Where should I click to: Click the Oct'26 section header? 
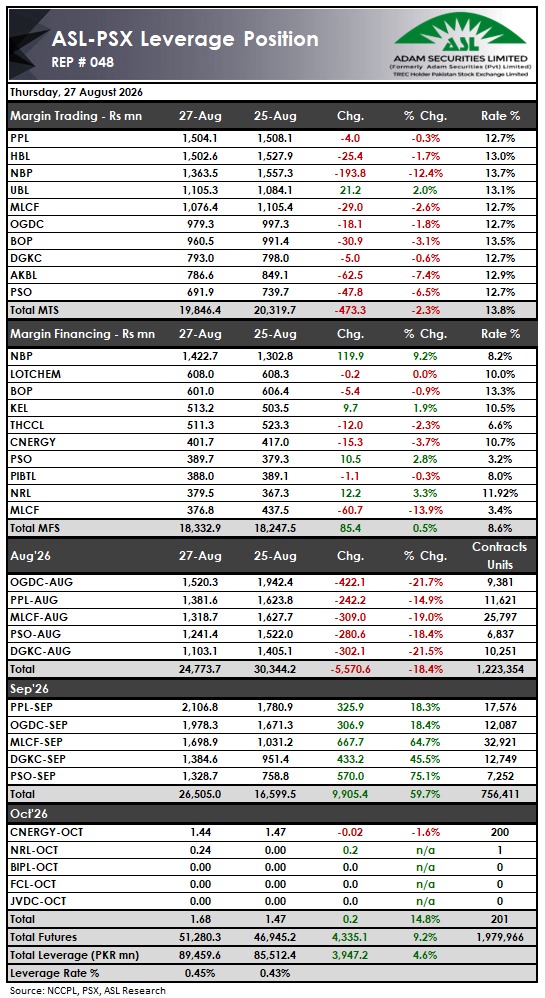[x=29, y=813]
